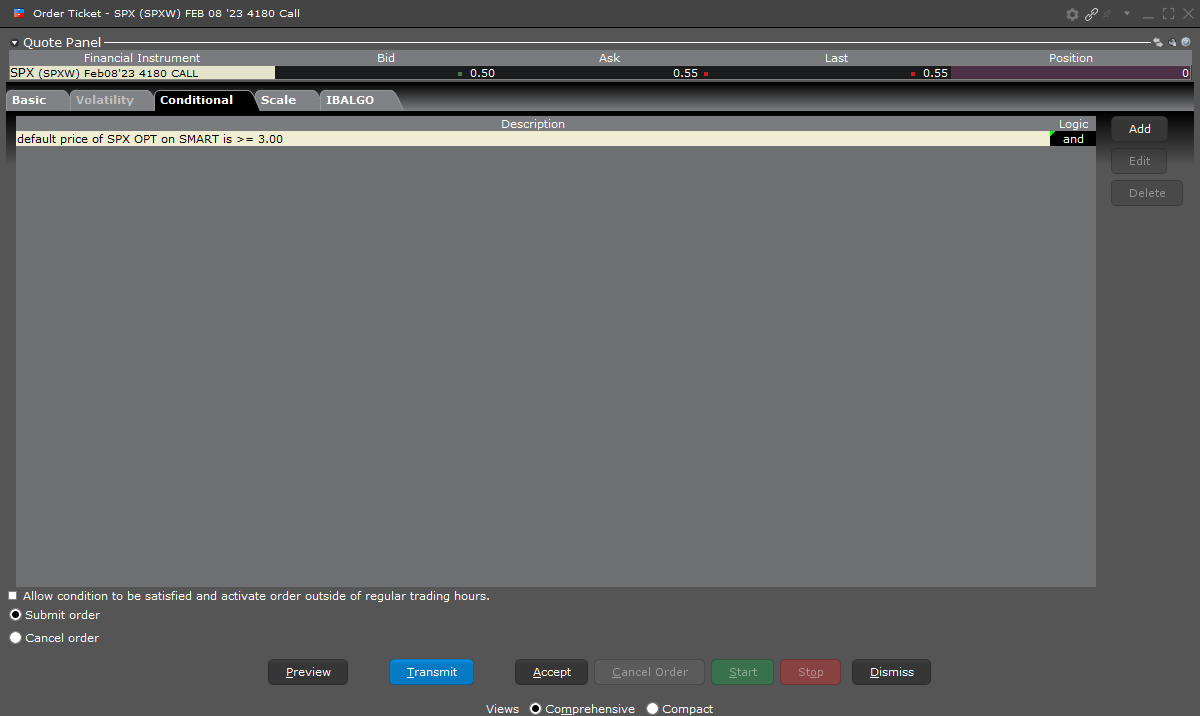This screenshot has height=716, width=1200.
Task: Open the settings gear in title bar
Action: pos(1073,14)
